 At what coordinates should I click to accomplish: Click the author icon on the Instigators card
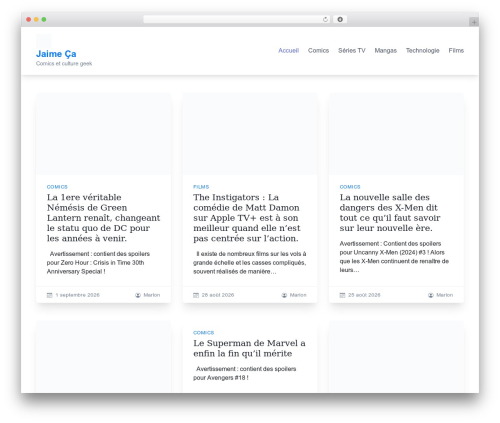(284, 295)
